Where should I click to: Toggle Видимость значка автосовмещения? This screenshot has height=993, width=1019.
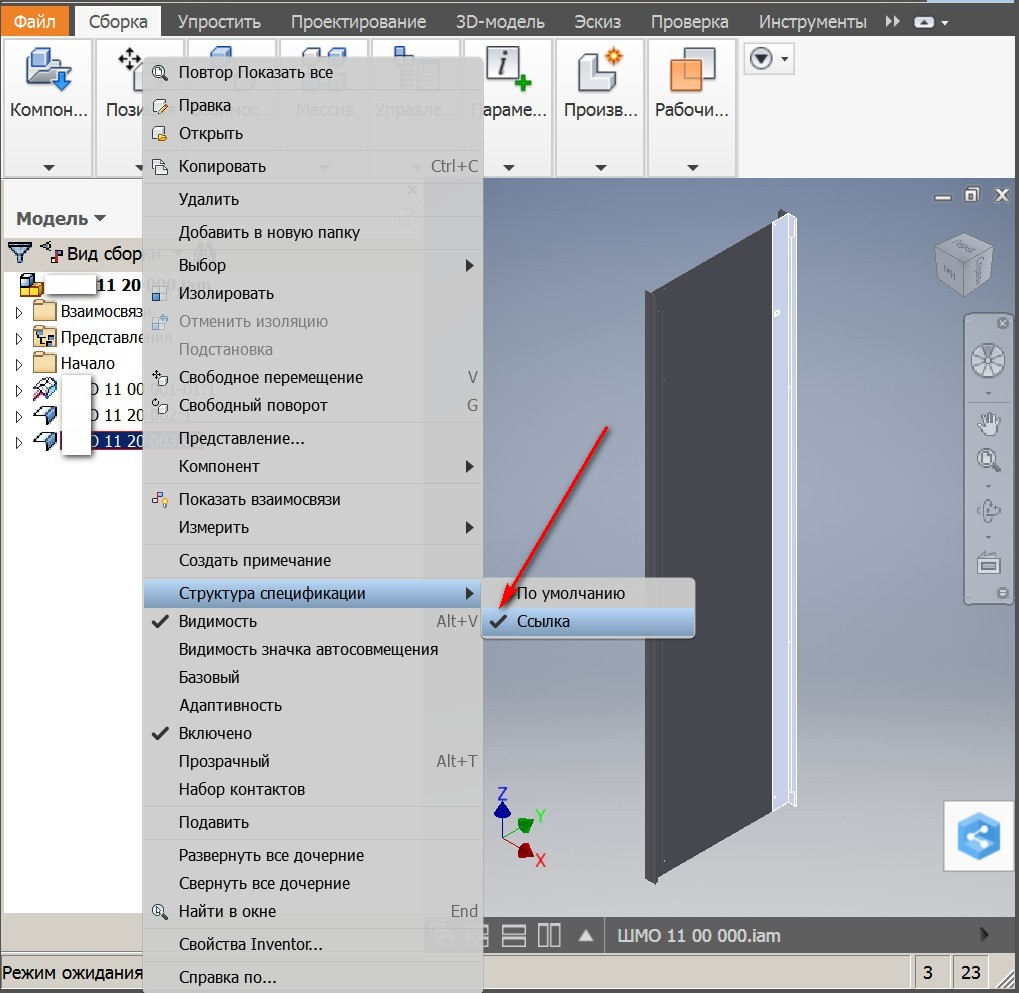[x=313, y=649]
